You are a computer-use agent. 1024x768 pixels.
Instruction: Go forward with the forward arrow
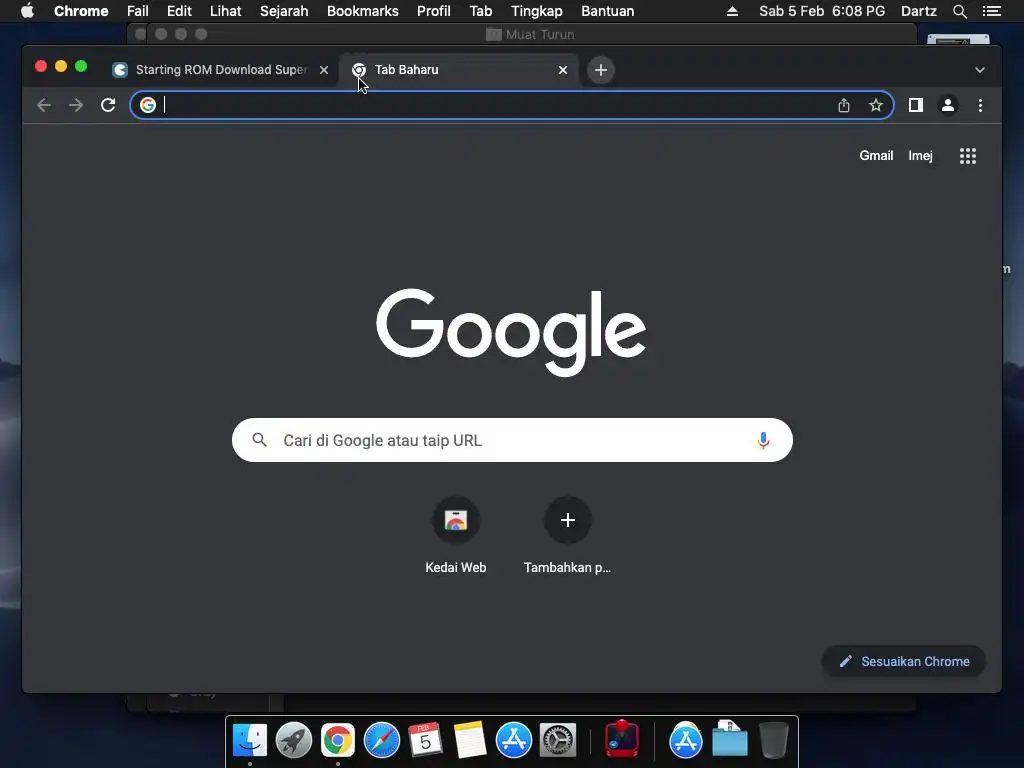(76, 105)
